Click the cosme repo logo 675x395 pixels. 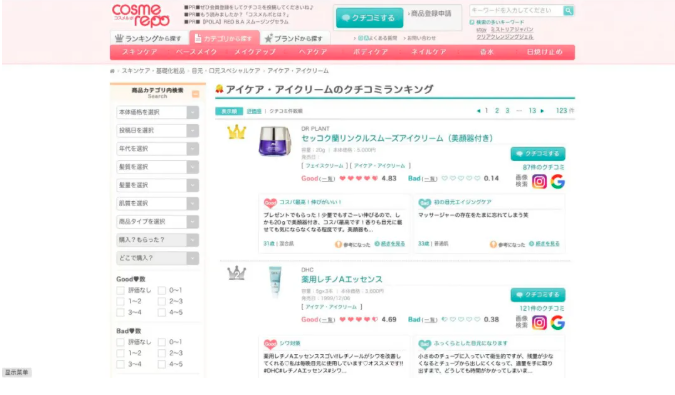pyautogui.click(x=140, y=15)
